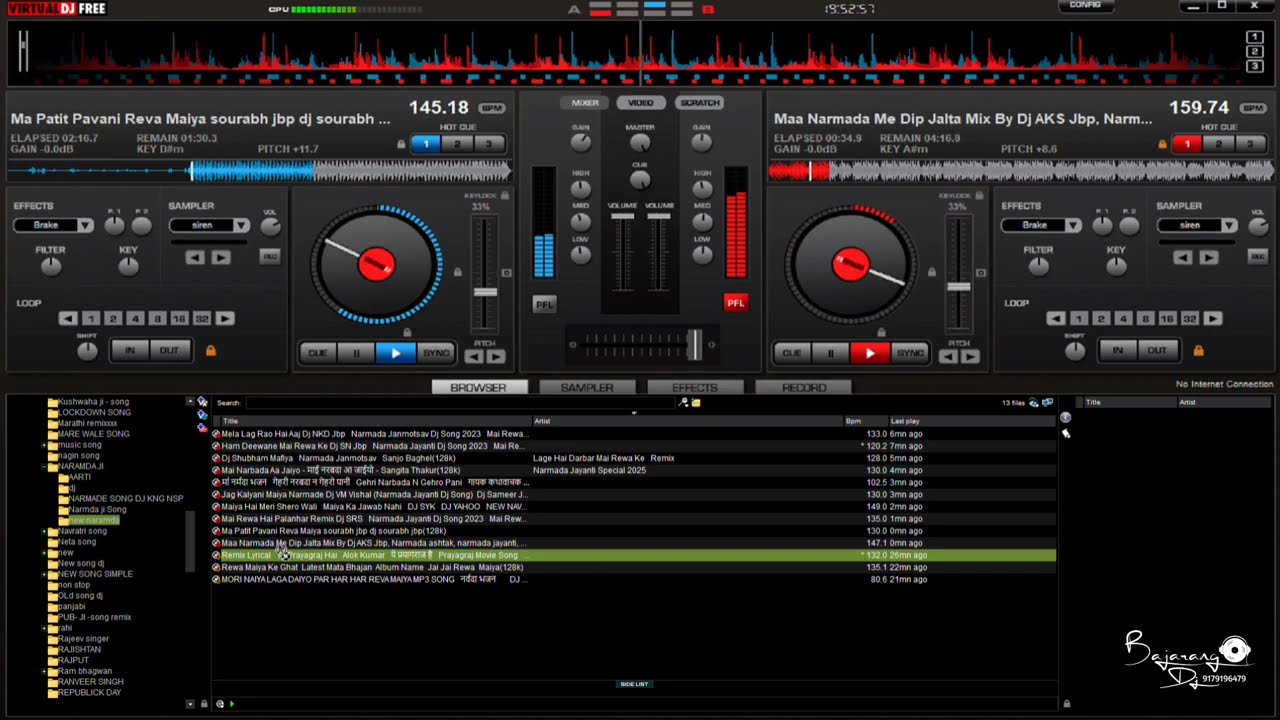Screen dimensions: 1280x720
Task: Pause the left deck playback
Action: pyautogui.click(x=356, y=353)
